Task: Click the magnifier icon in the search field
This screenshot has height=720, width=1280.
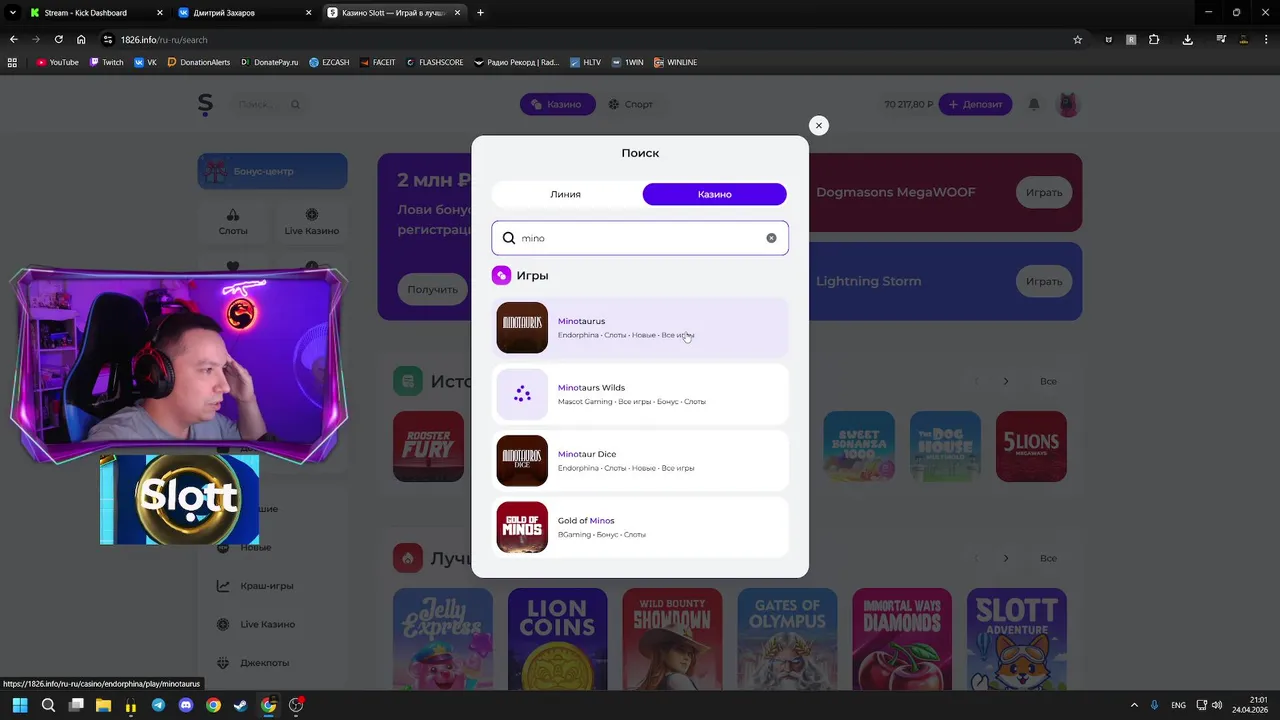Action: tap(509, 238)
